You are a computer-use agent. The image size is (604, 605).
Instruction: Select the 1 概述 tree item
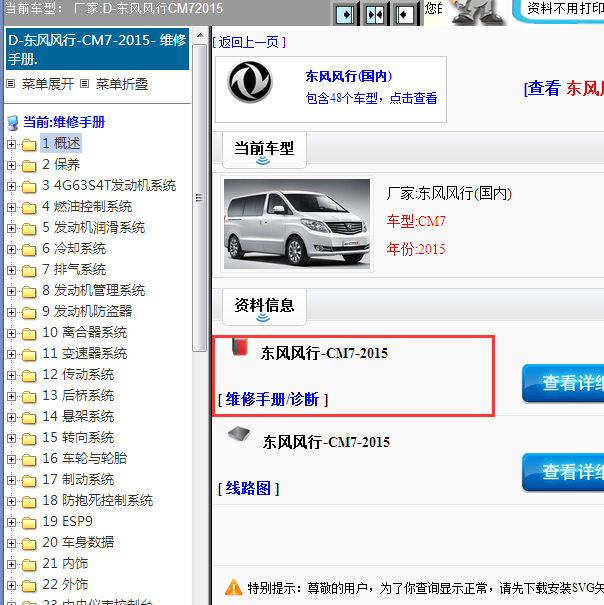pos(61,143)
